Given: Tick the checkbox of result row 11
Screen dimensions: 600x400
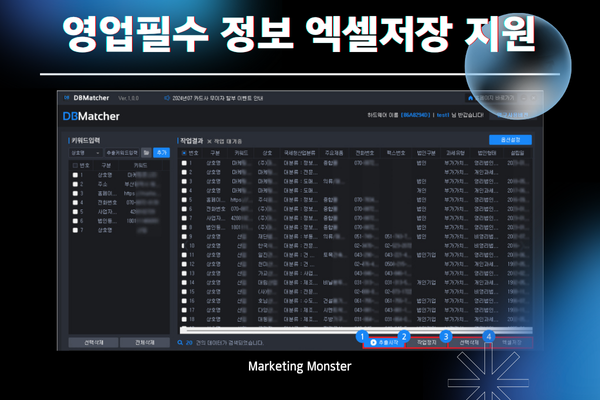Looking at the screenshot, I should pos(184,255).
